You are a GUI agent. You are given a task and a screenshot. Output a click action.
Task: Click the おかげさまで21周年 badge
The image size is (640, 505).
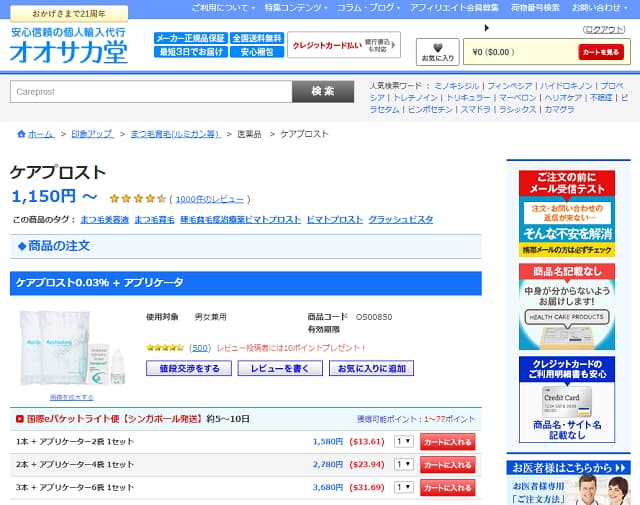coord(69,14)
